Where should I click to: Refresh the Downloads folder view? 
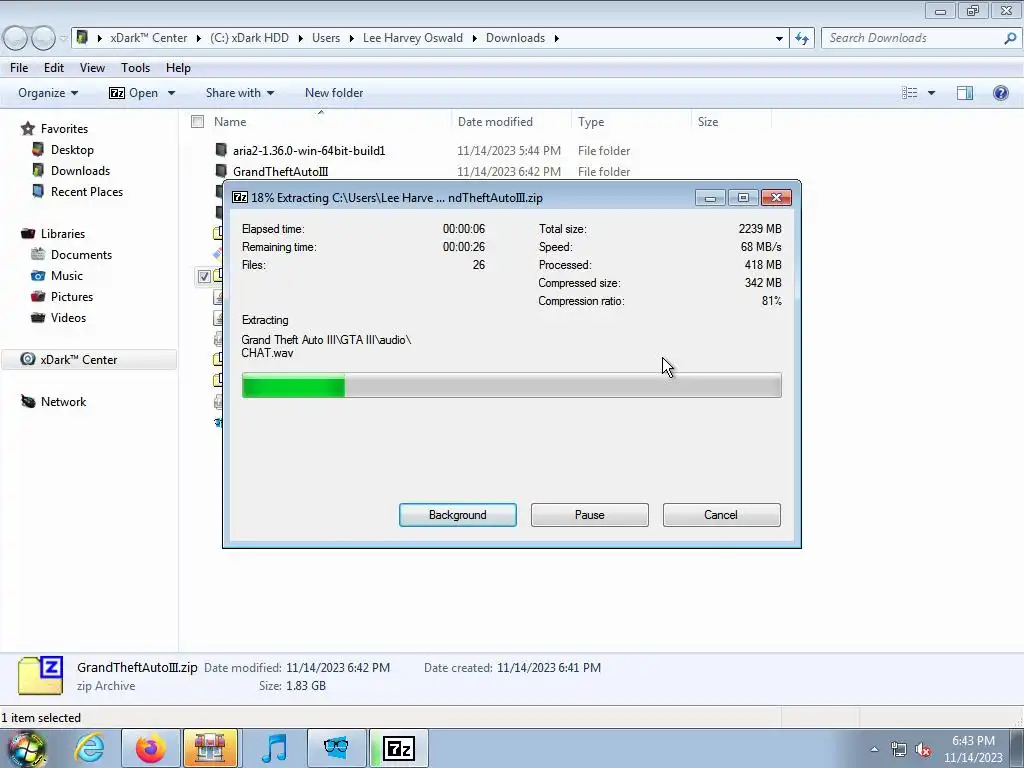click(x=802, y=38)
